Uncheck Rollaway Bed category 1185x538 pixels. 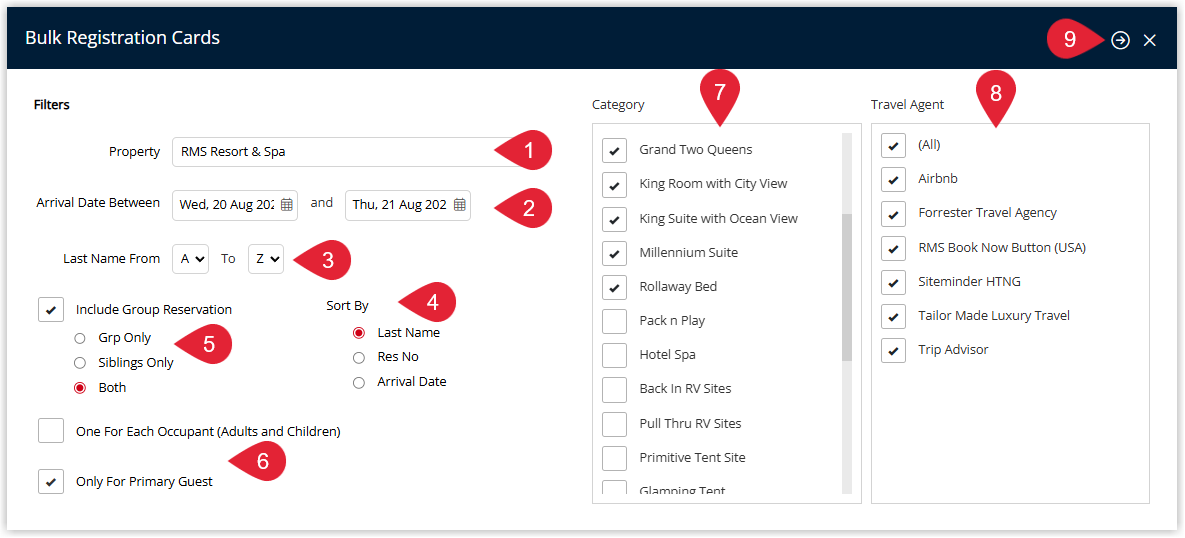tap(614, 286)
